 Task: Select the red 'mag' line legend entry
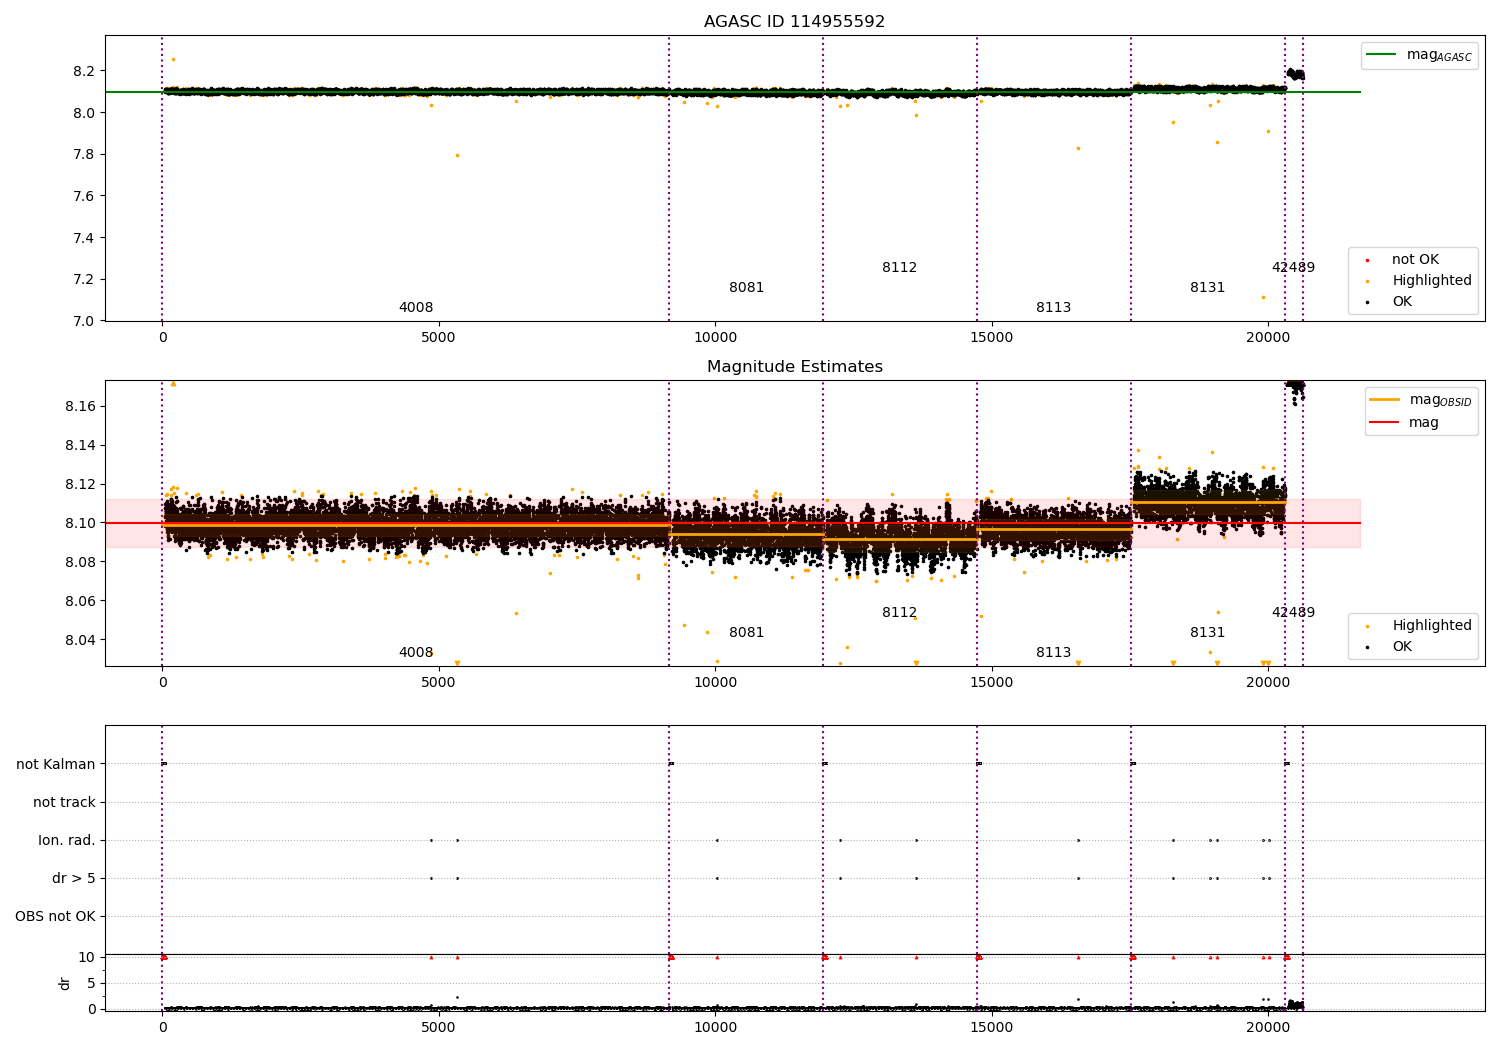pyautogui.click(x=1404, y=423)
